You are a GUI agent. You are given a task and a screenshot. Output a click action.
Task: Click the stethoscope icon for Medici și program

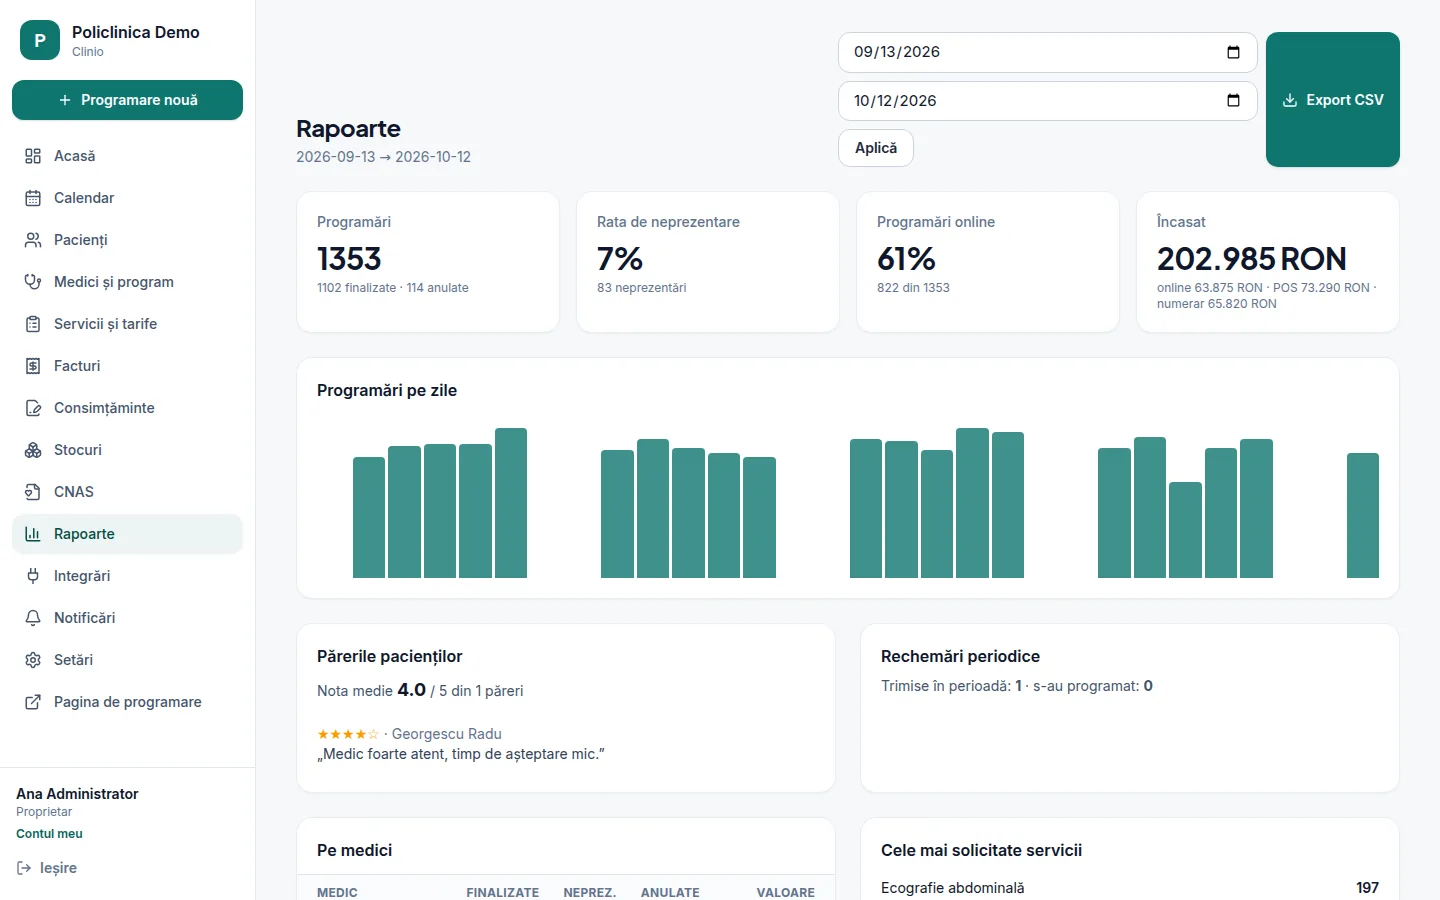pos(33,282)
